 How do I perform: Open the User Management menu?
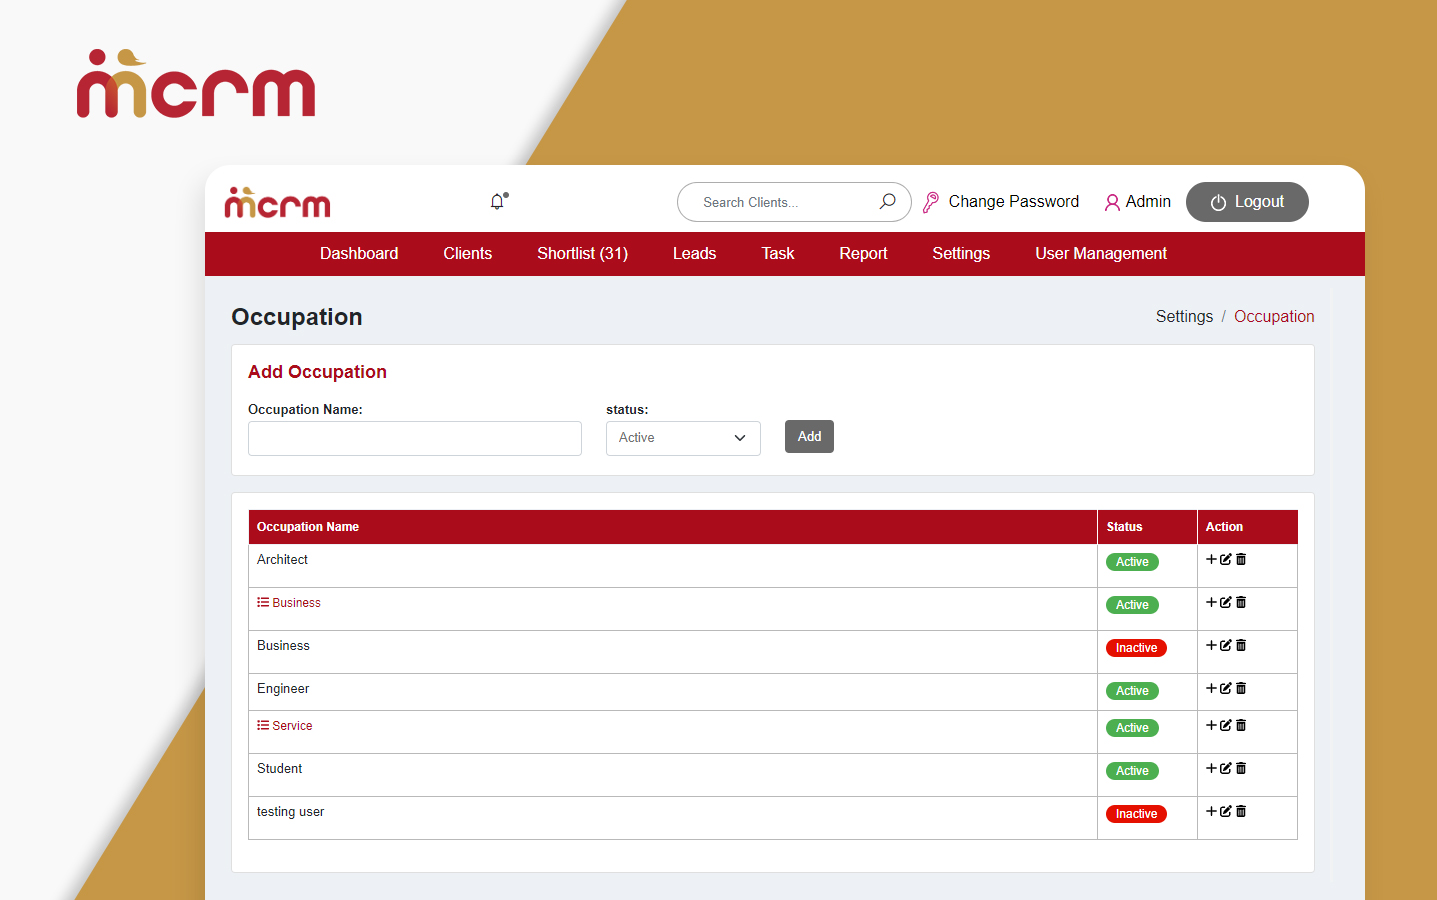tap(1101, 254)
